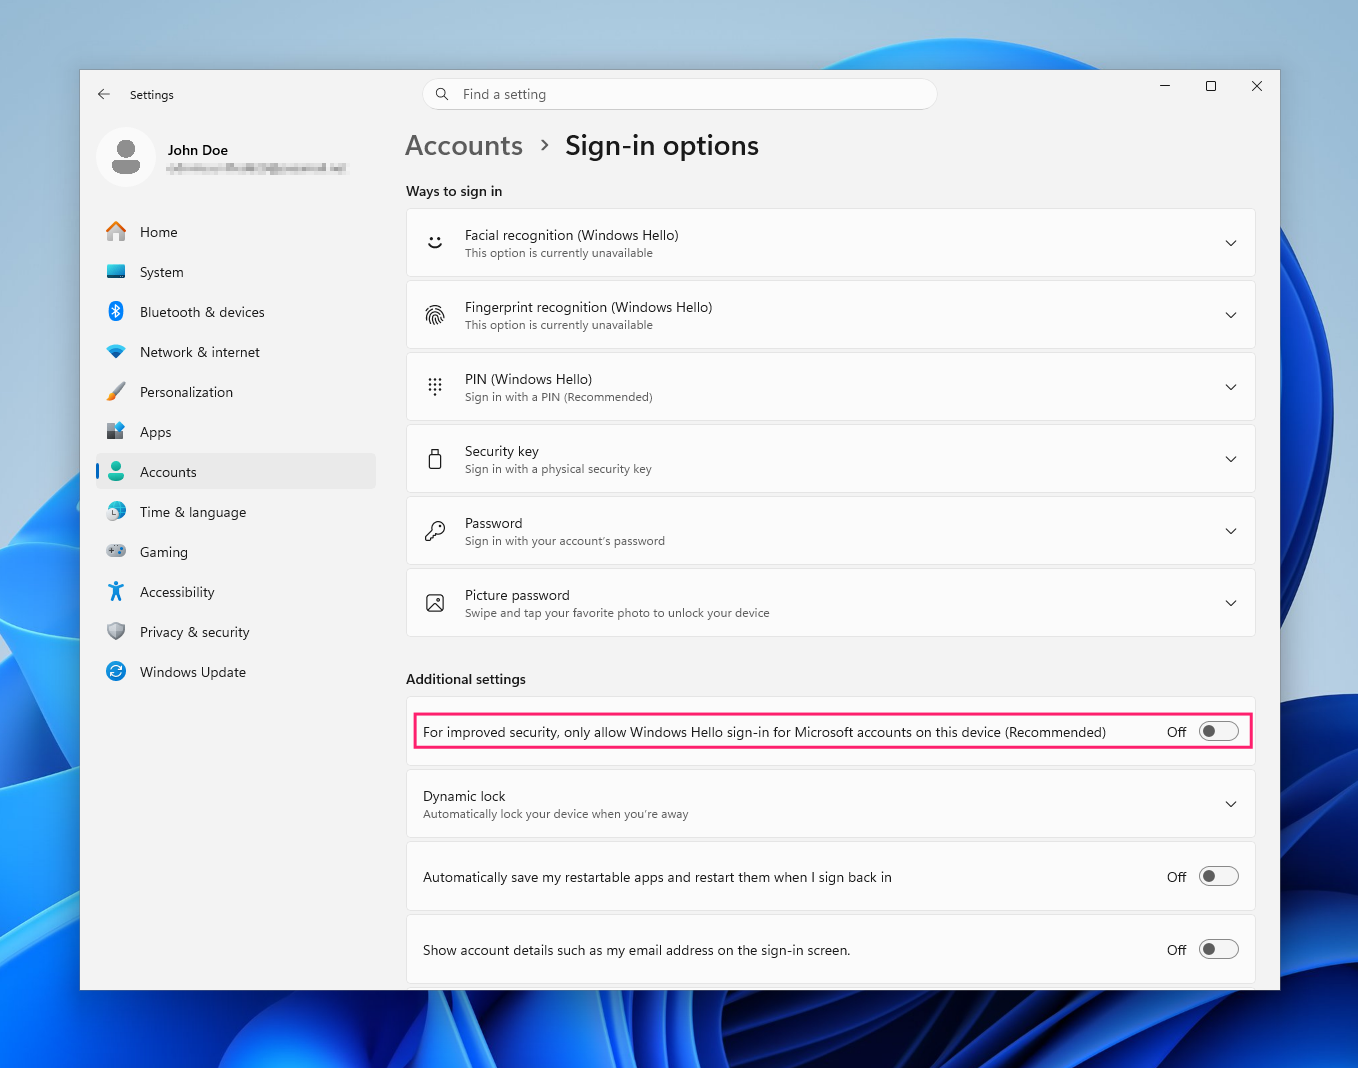Image resolution: width=1358 pixels, height=1068 pixels.
Task: Expand Fingerprint recognition chevron
Action: coord(1231,315)
